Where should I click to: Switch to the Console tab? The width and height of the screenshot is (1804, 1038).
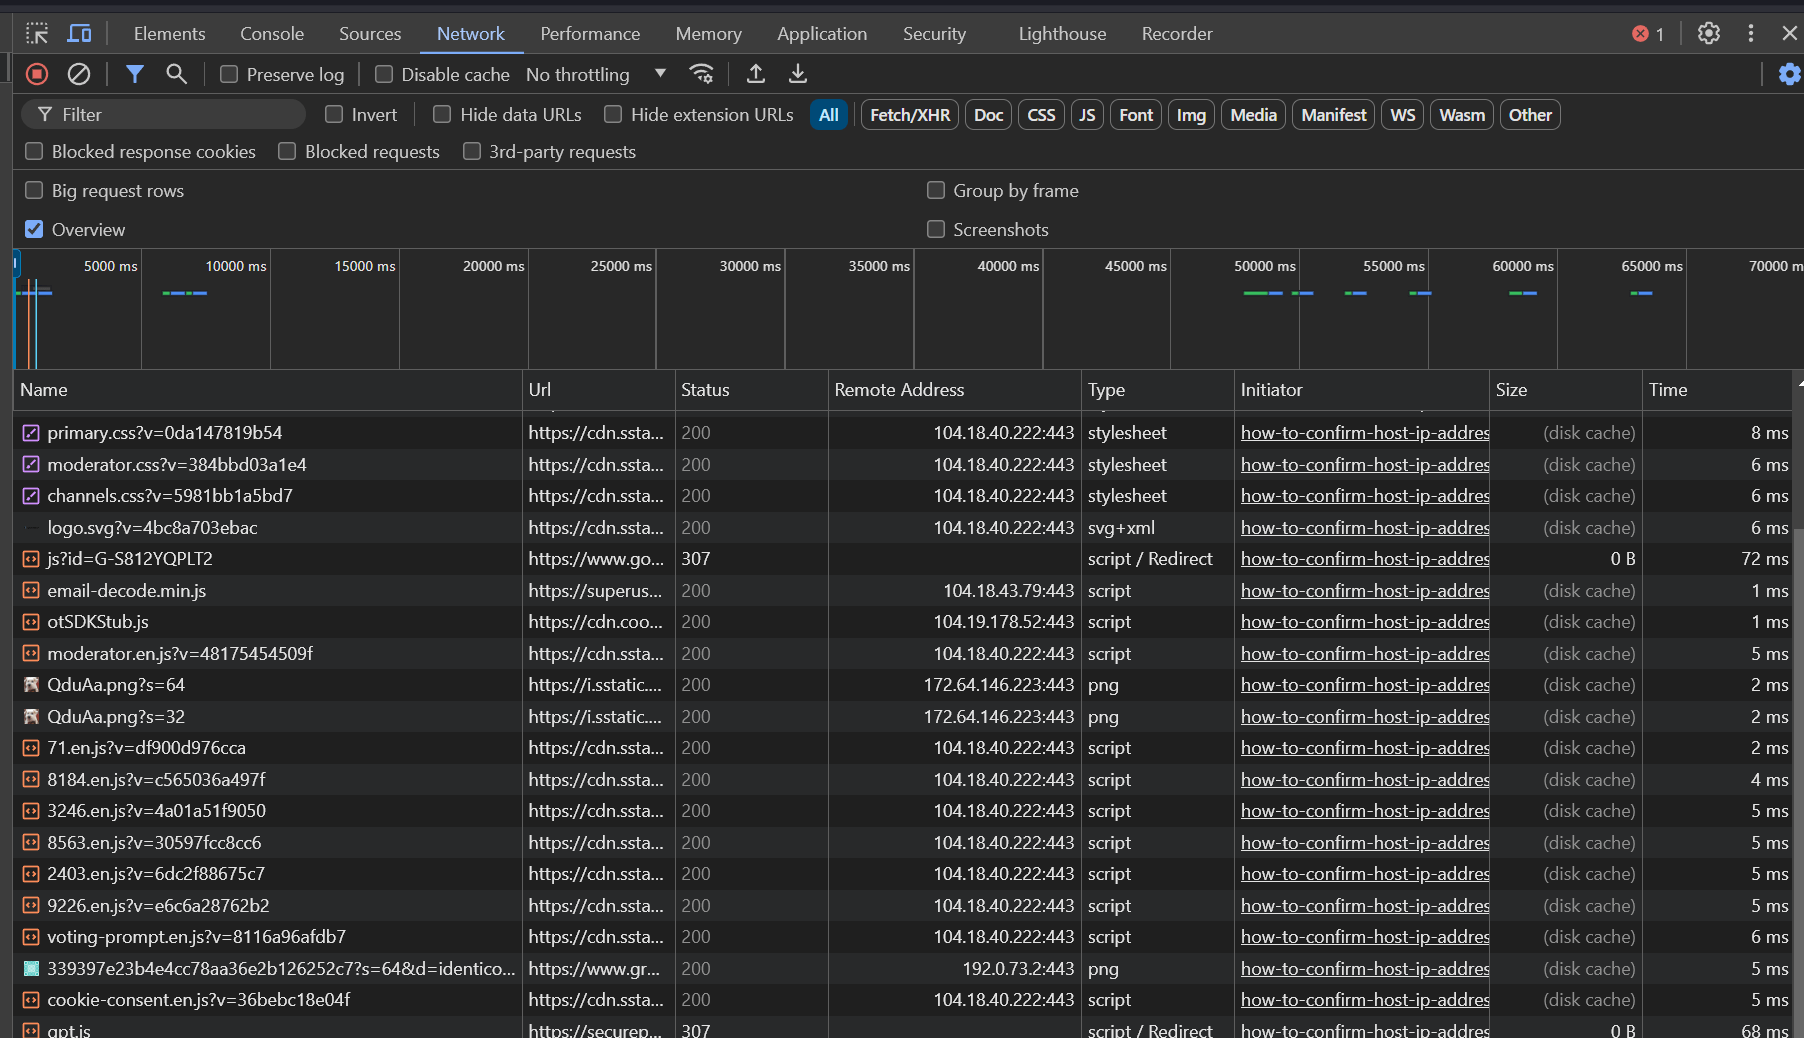click(271, 33)
